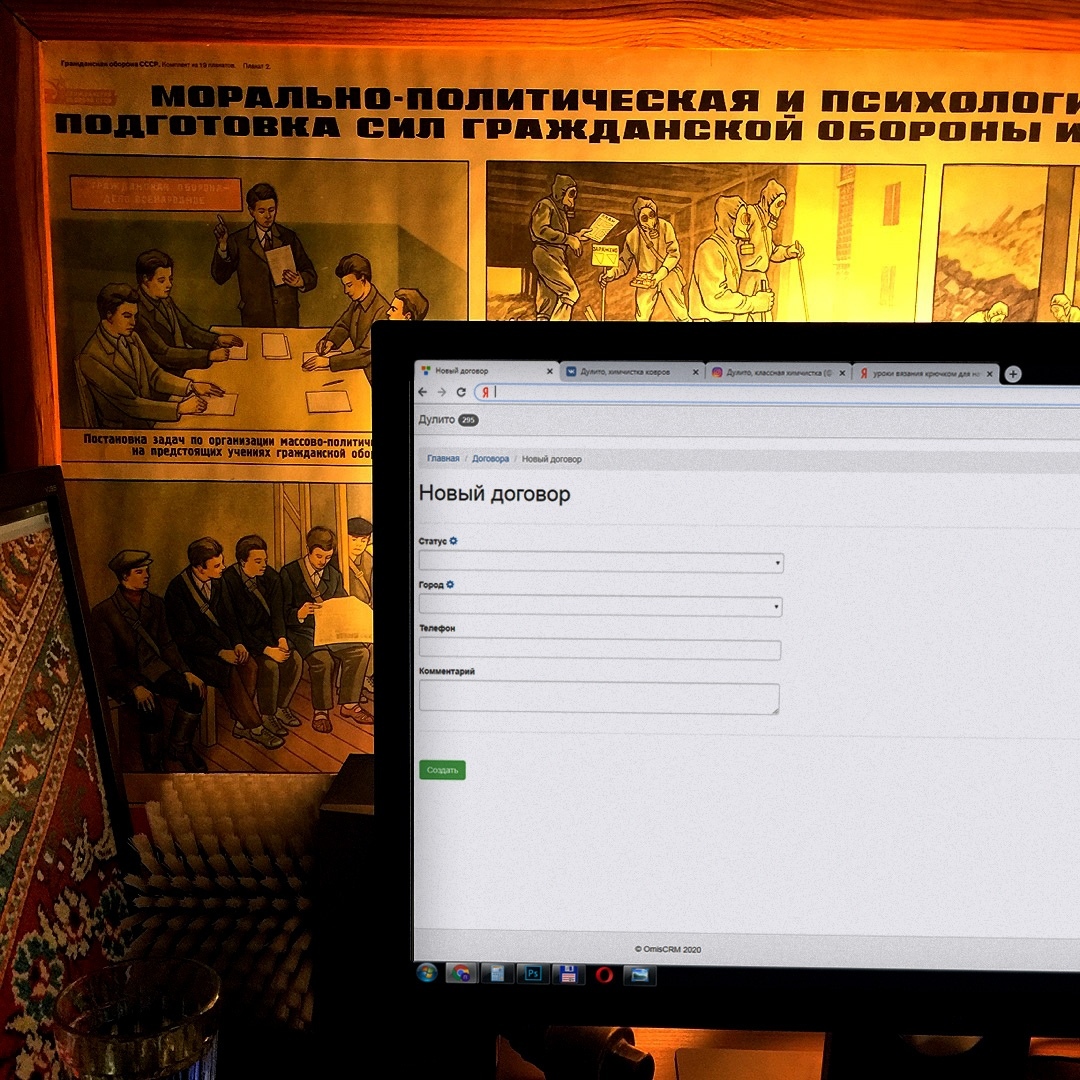Launch Opera from the taskbar

click(604, 975)
